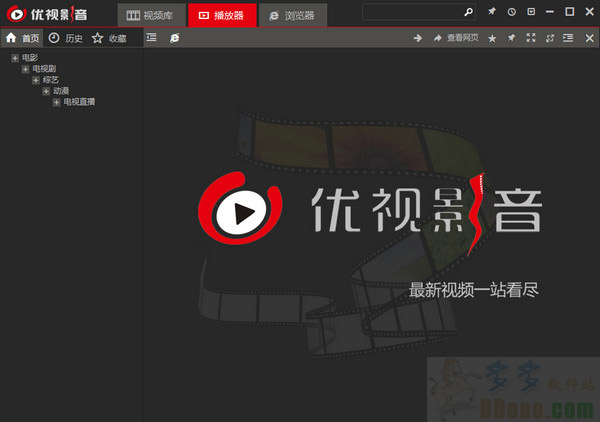Click the 优视影音 logo in title bar

pyautogui.click(x=47, y=15)
